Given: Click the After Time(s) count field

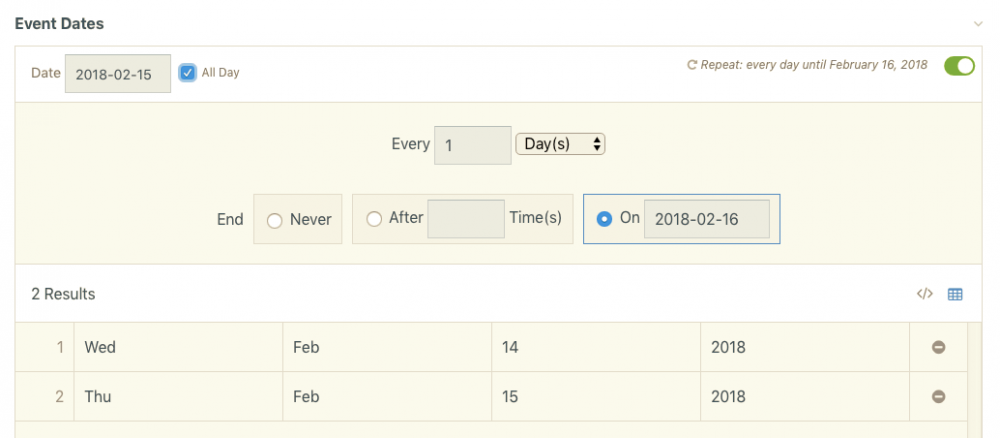Looking at the screenshot, I should tap(465, 219).
